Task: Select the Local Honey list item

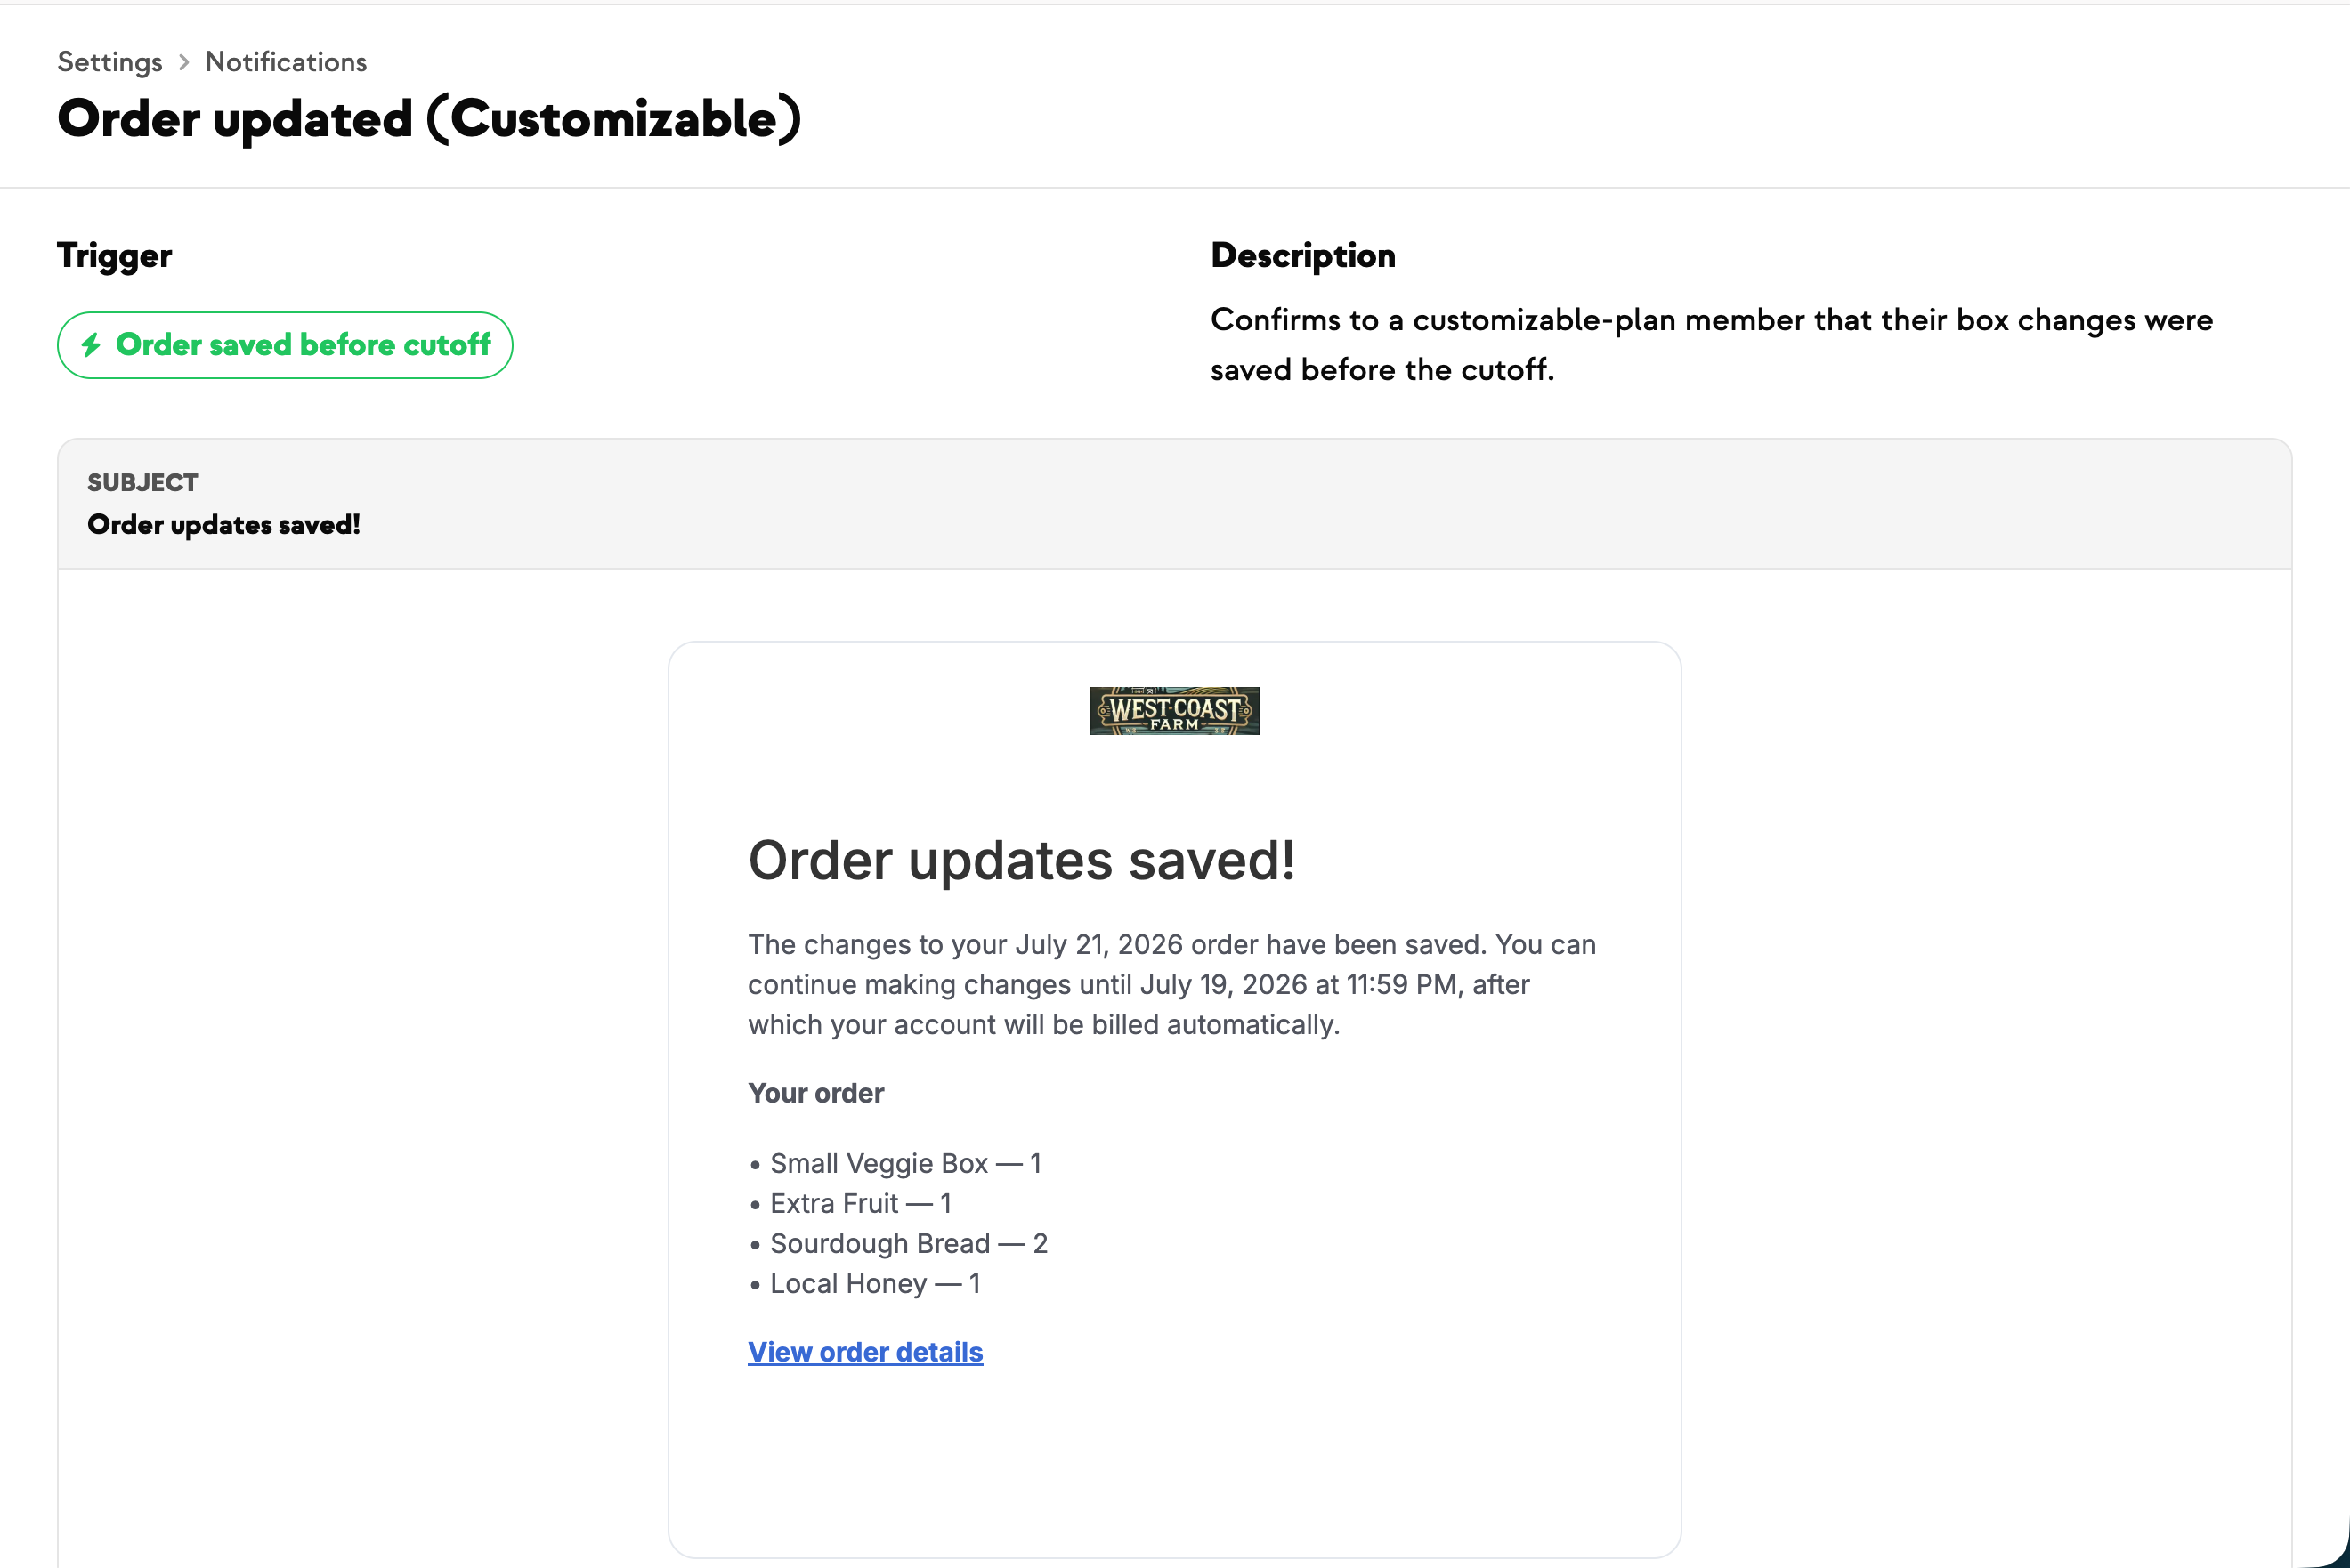Action: pyautogui.click(x=865, y=1283)
